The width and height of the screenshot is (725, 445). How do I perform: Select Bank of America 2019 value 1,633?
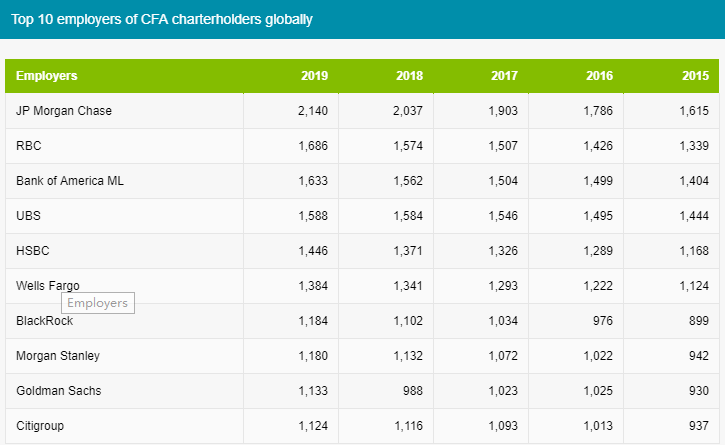pyautogui.click(x=313, y=181)
